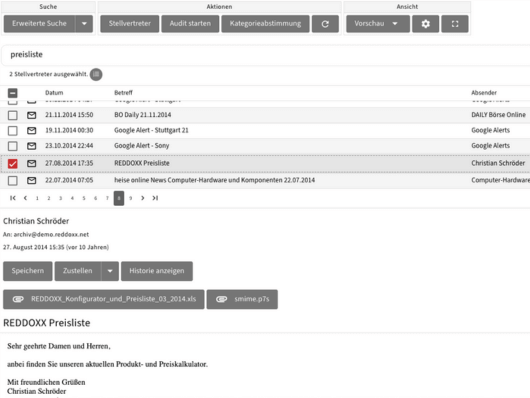Viewport: 530px width, 398px height.
Task: Click the Zustellen button
Action: pos(77,271)
